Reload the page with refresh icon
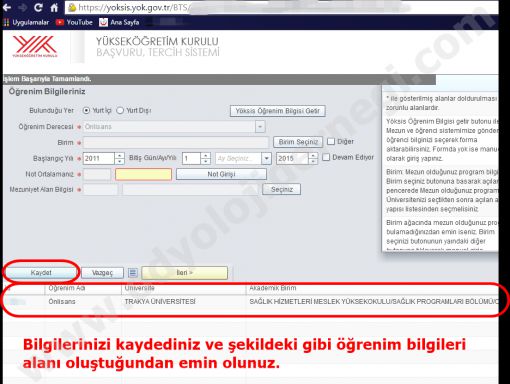The height and width of the screenshot is (384, 510). pos(38,7)
